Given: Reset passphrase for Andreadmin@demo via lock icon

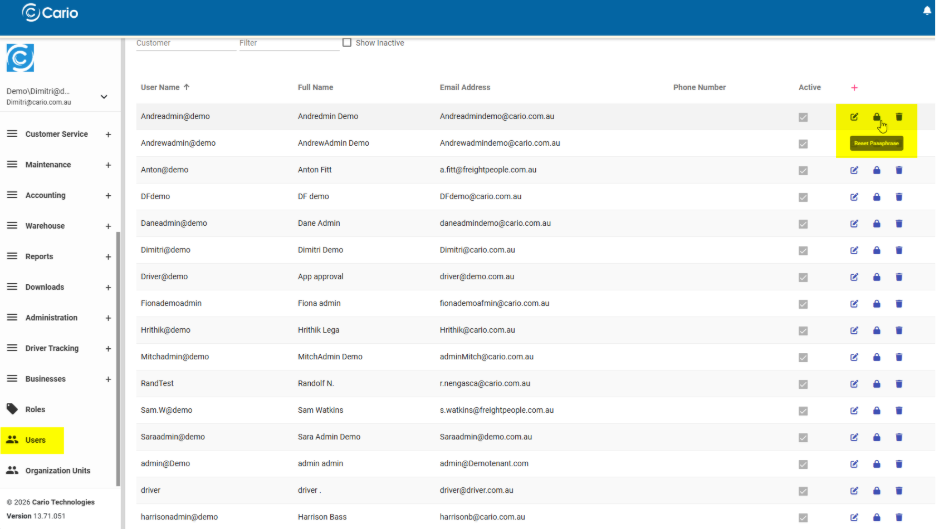Looking at the screenshot, I should coord(877,117).
